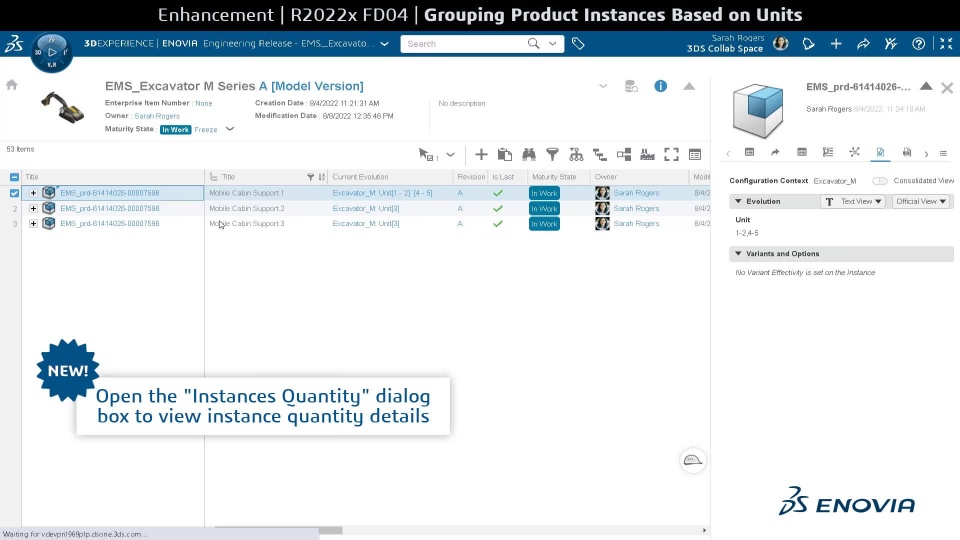
Task: Toggle the Consolidated View switch
Action: tap(880, 181)
